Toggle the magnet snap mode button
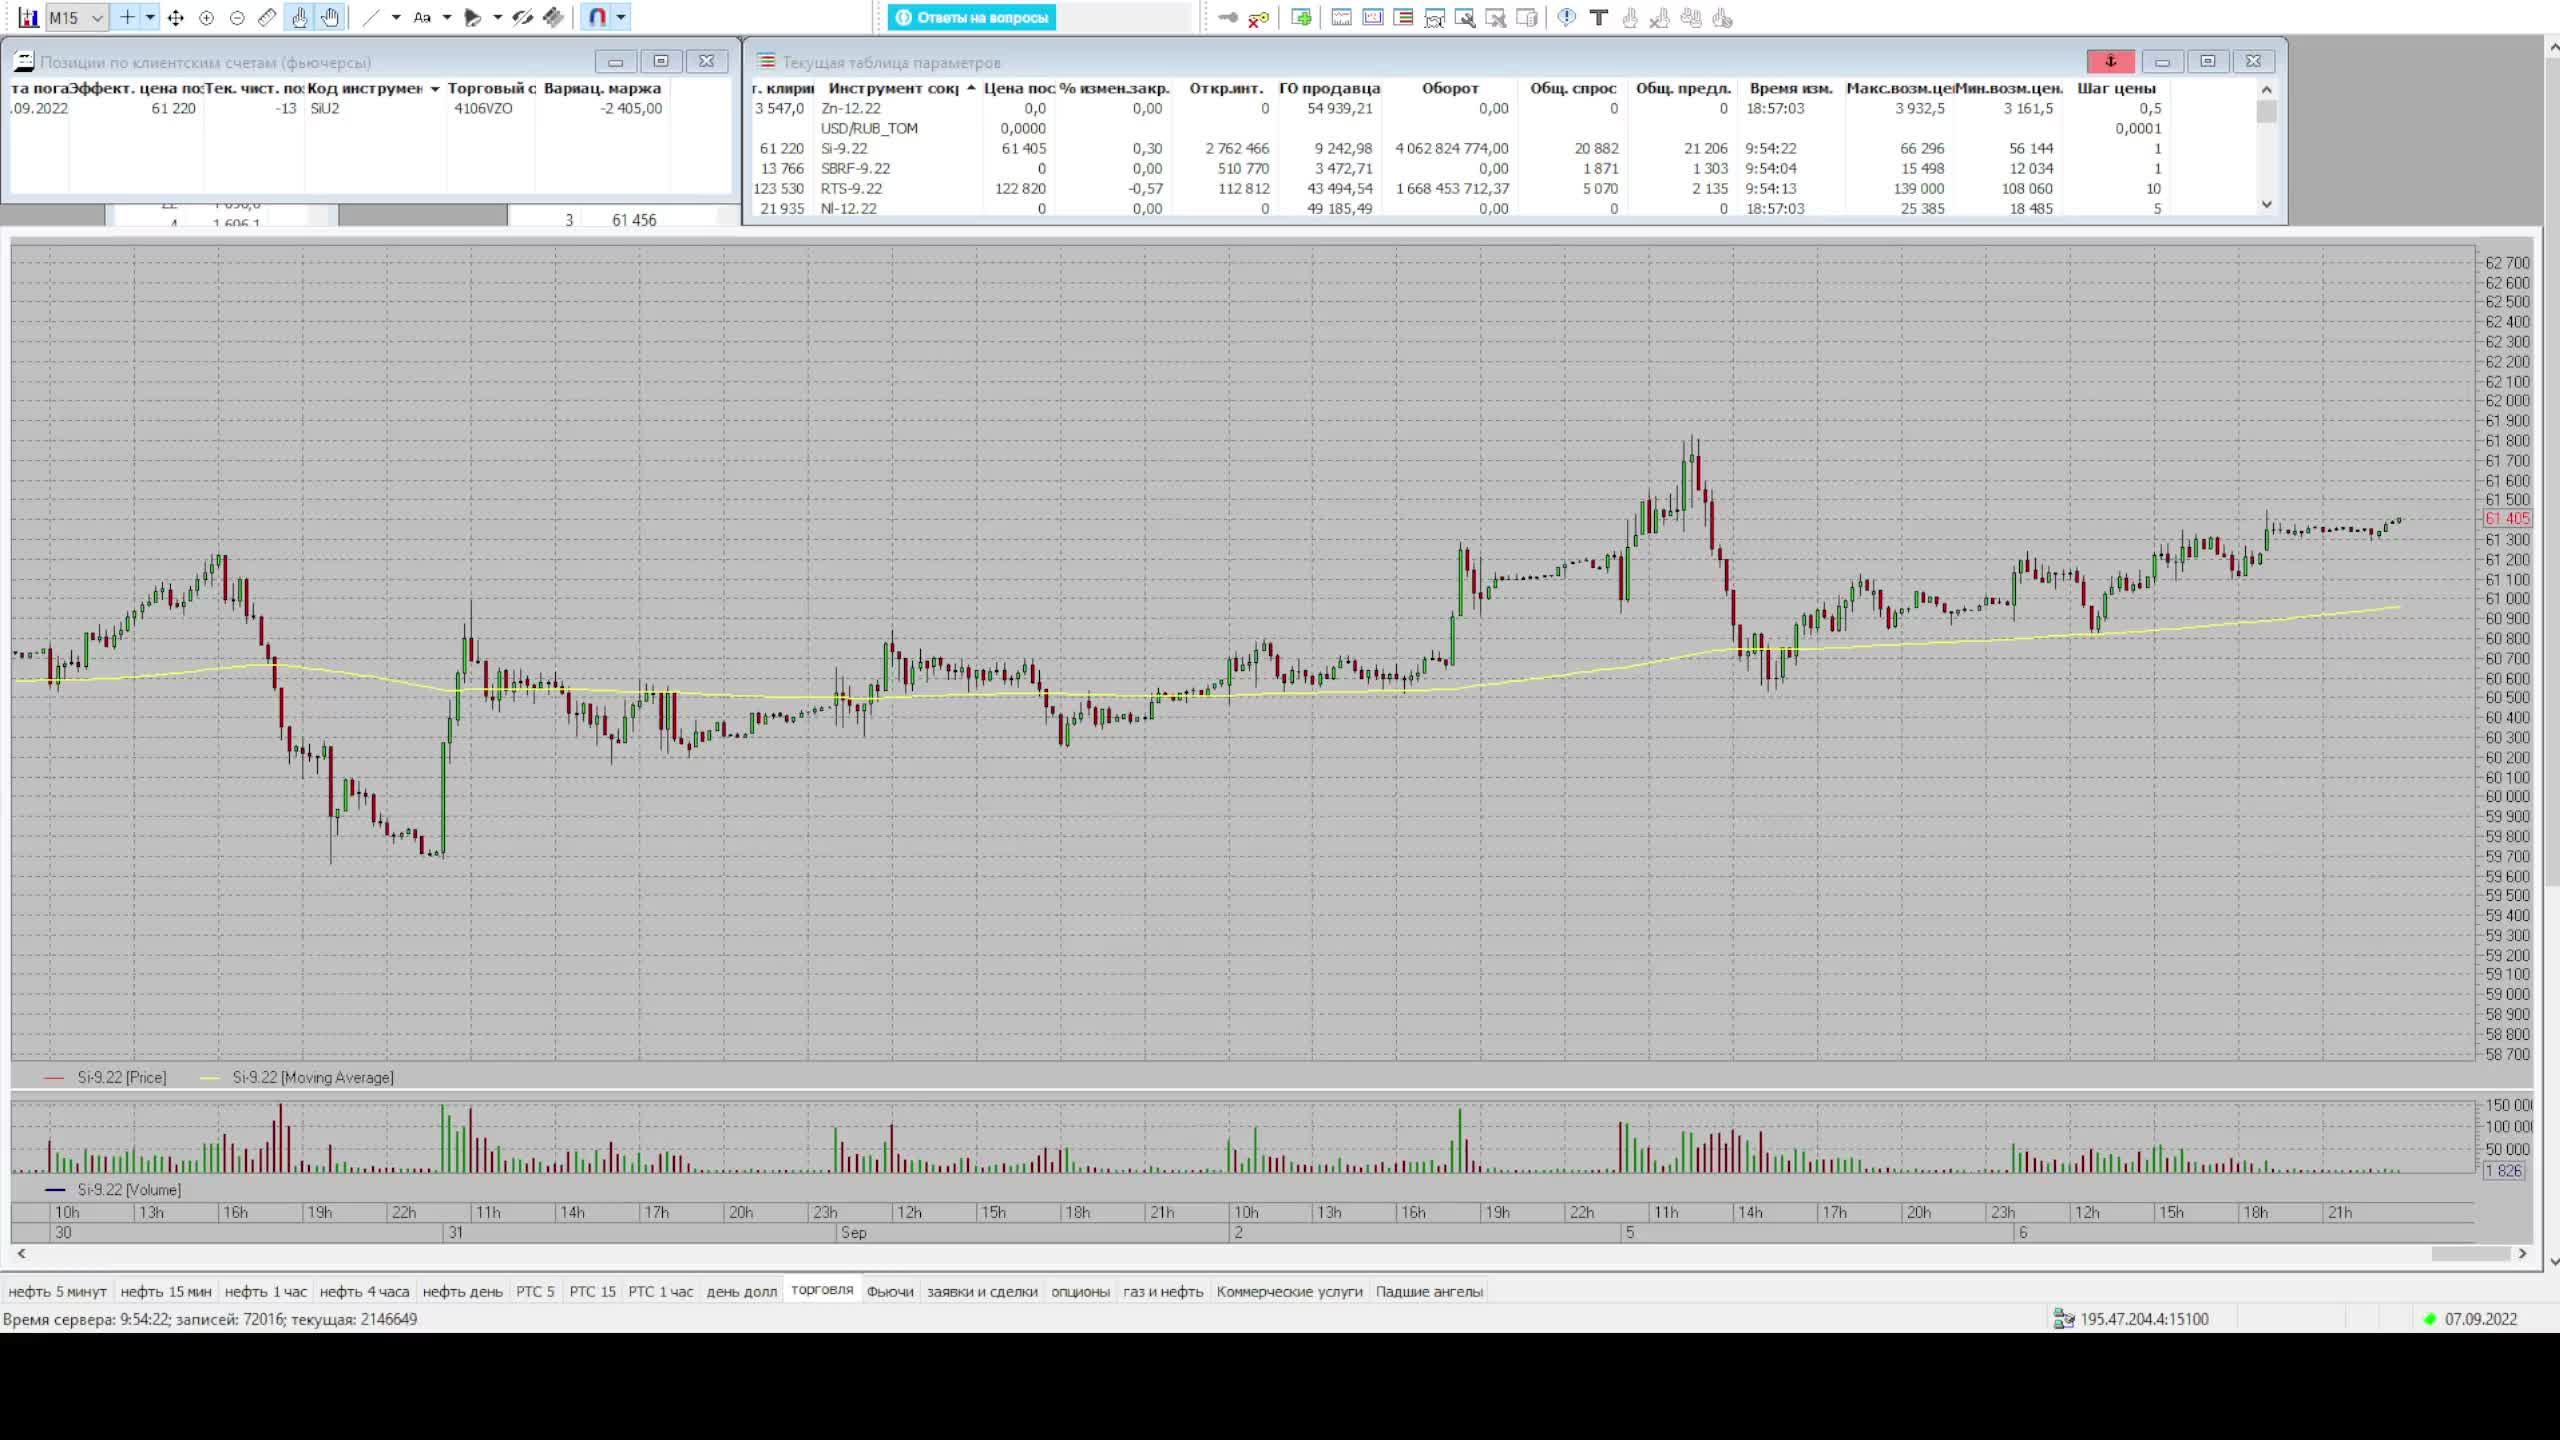The height and width of the screenshot is (1440, 2560). (597, 18)
